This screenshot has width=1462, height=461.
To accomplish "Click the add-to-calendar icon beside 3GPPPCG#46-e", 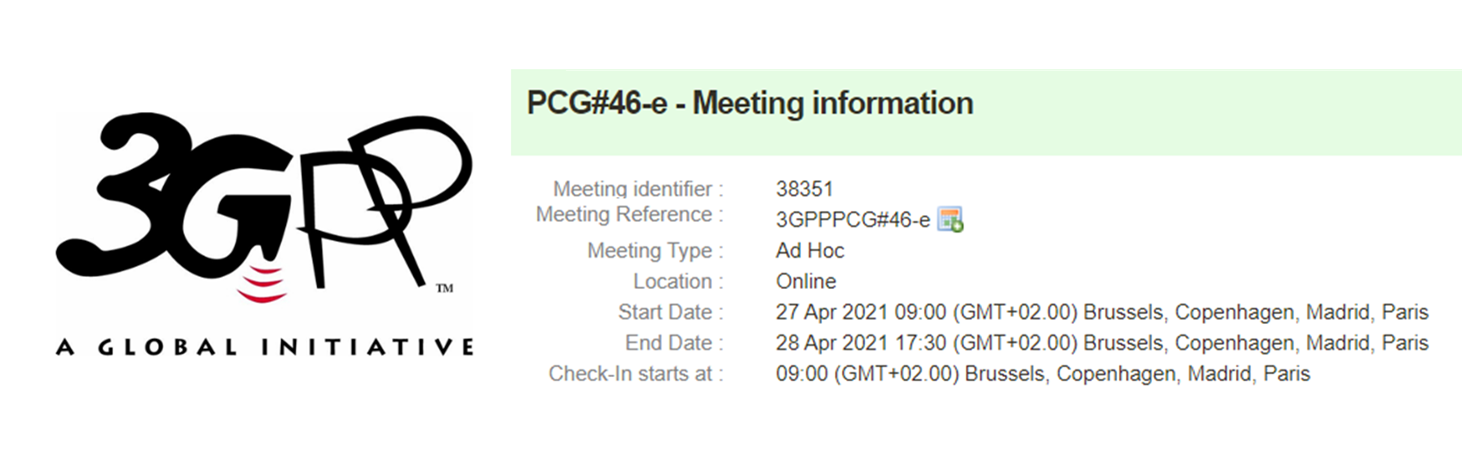I will pyautogui.click(x=950, y=220).
